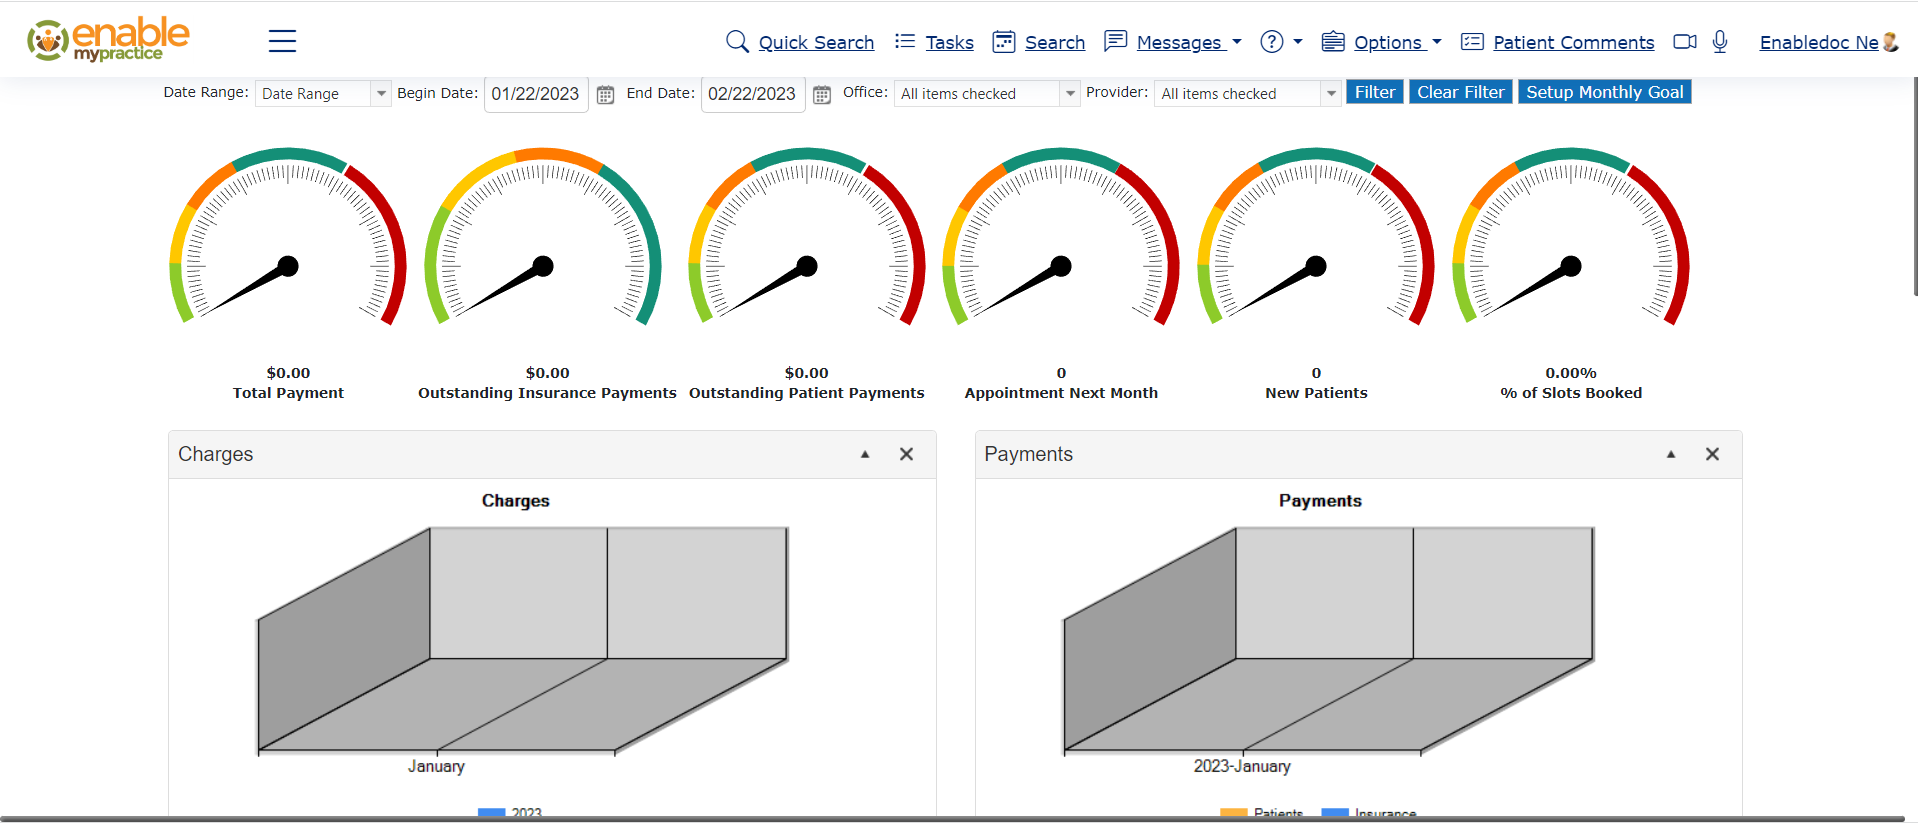Screen dimensions: 1918x827
Task: Click the Outstanding Insurance Payments gauge
Action: click(x=543, y=237)
